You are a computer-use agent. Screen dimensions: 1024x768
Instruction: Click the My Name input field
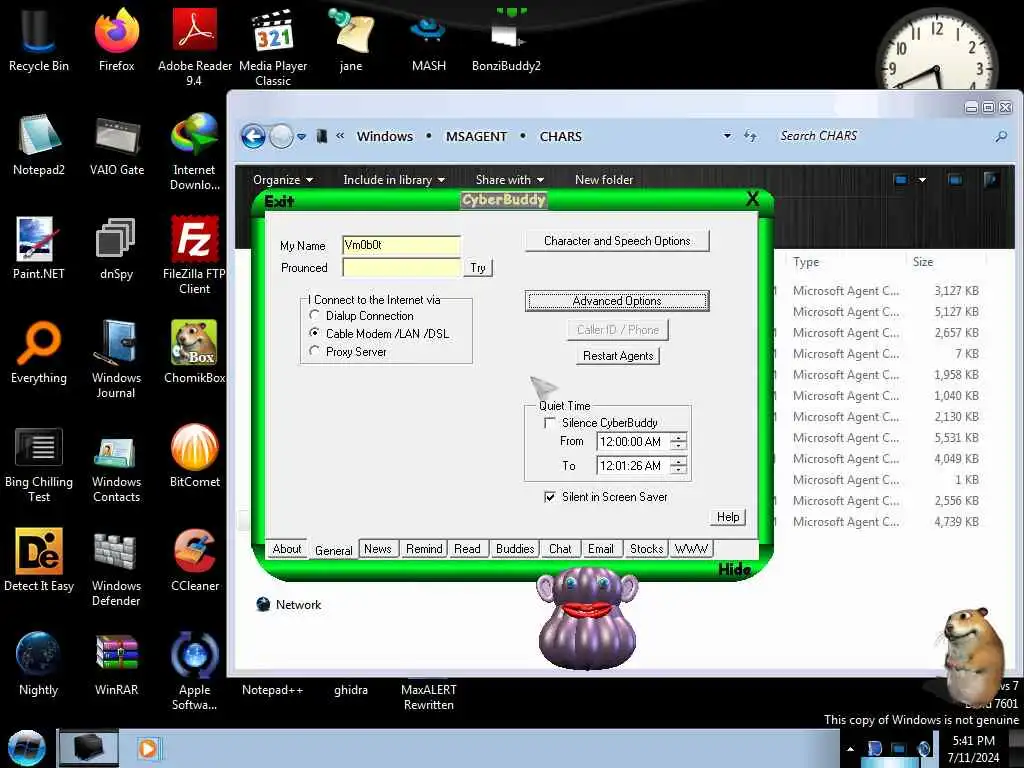[x=401, y=245]
